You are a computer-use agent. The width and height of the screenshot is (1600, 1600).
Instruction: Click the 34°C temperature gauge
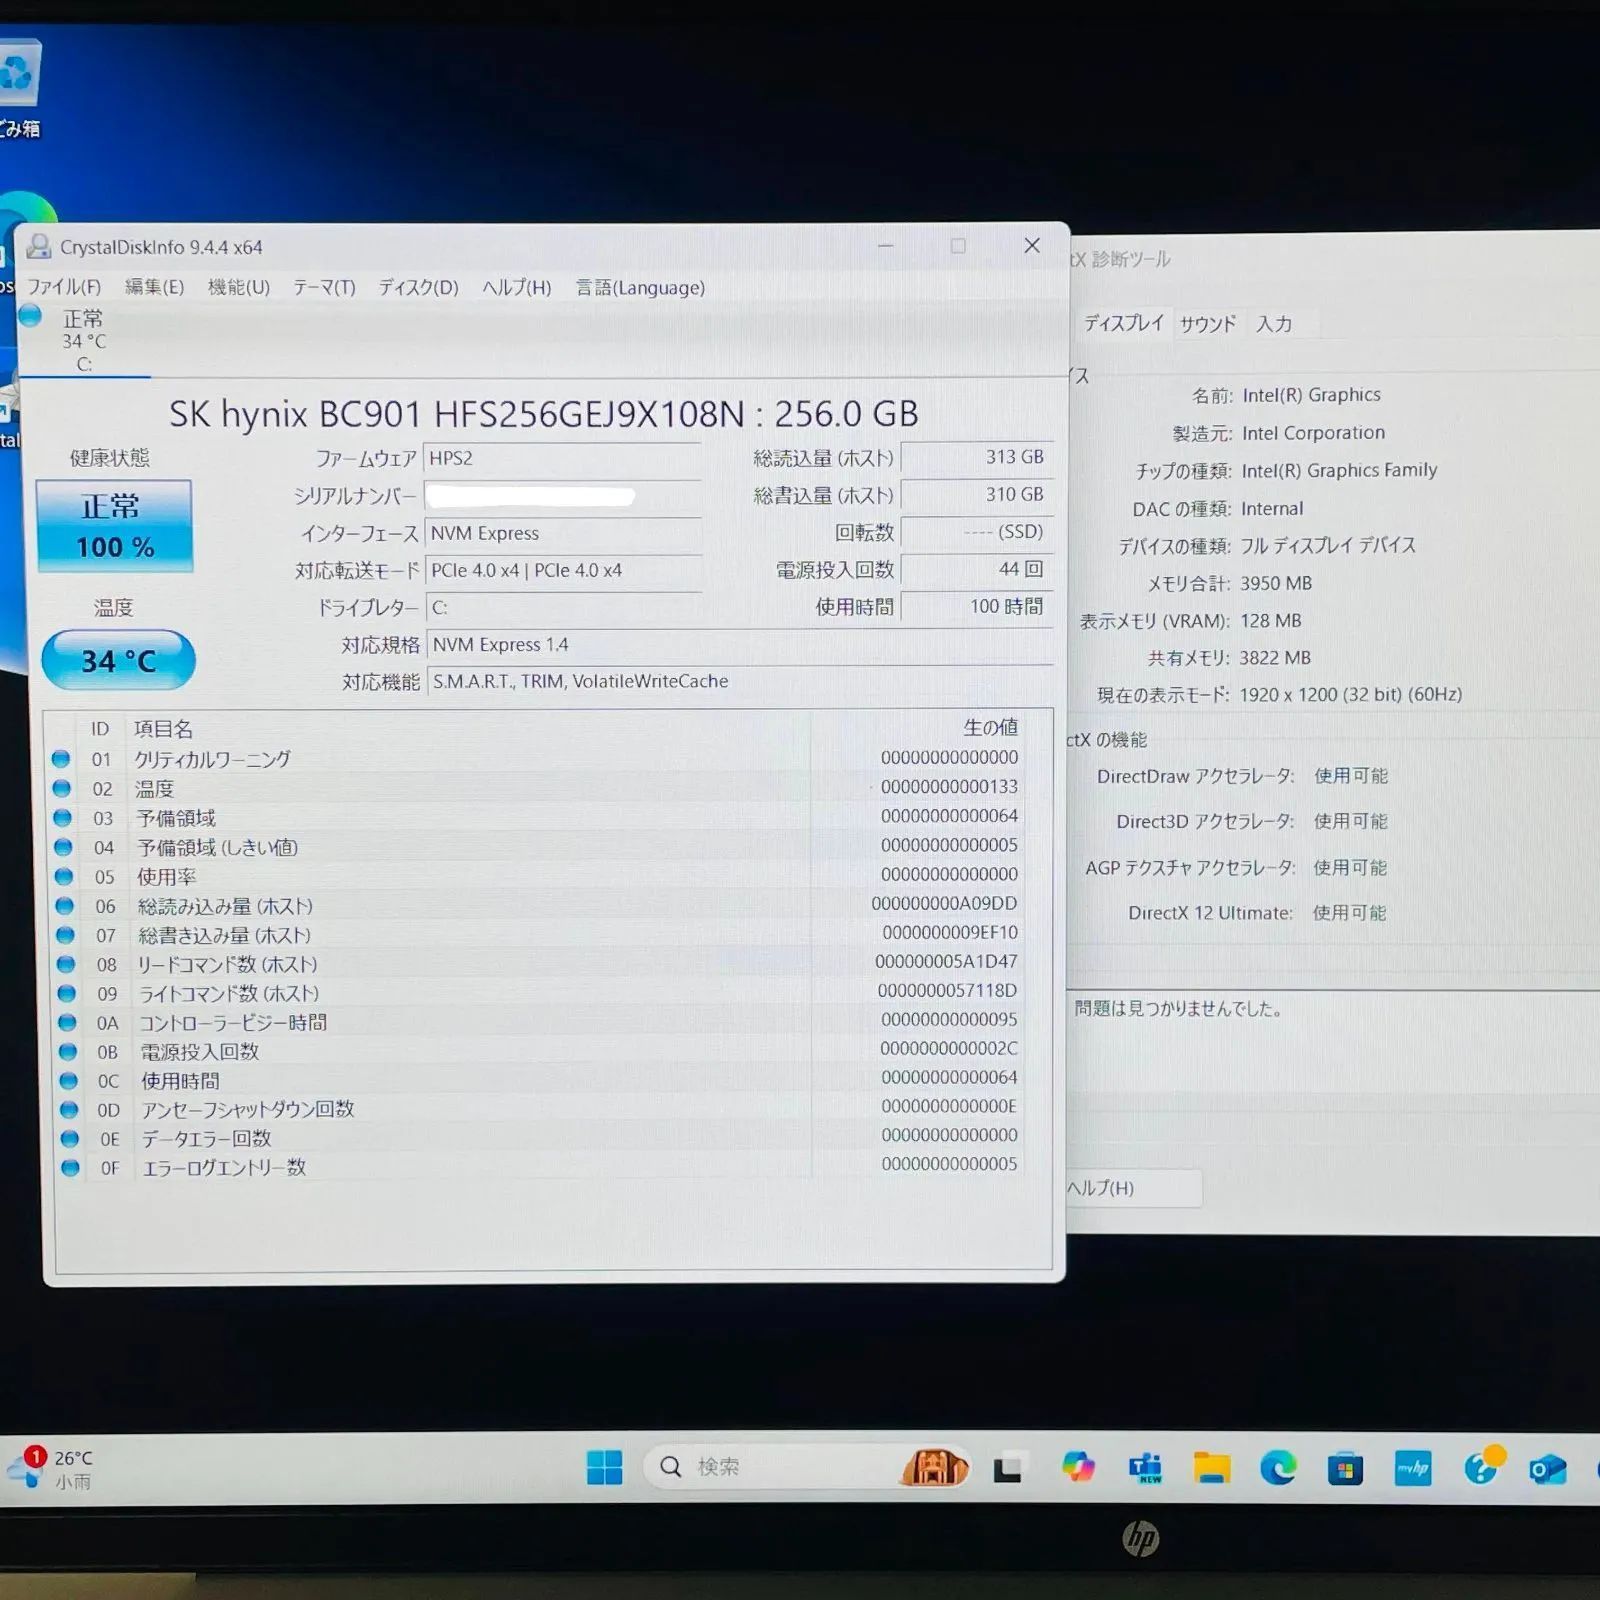pyautogui.click(x=117, y=660)
